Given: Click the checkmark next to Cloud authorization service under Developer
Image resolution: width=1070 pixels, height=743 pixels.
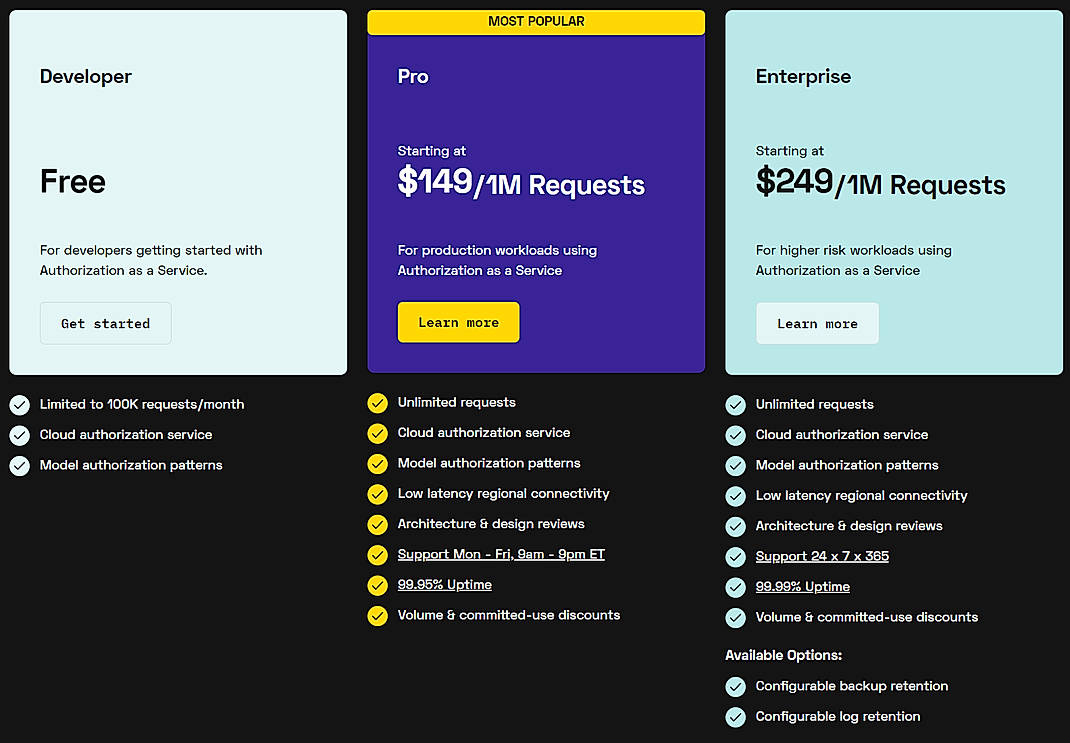Looking at the screenshot, I should [x=19, y=435].
